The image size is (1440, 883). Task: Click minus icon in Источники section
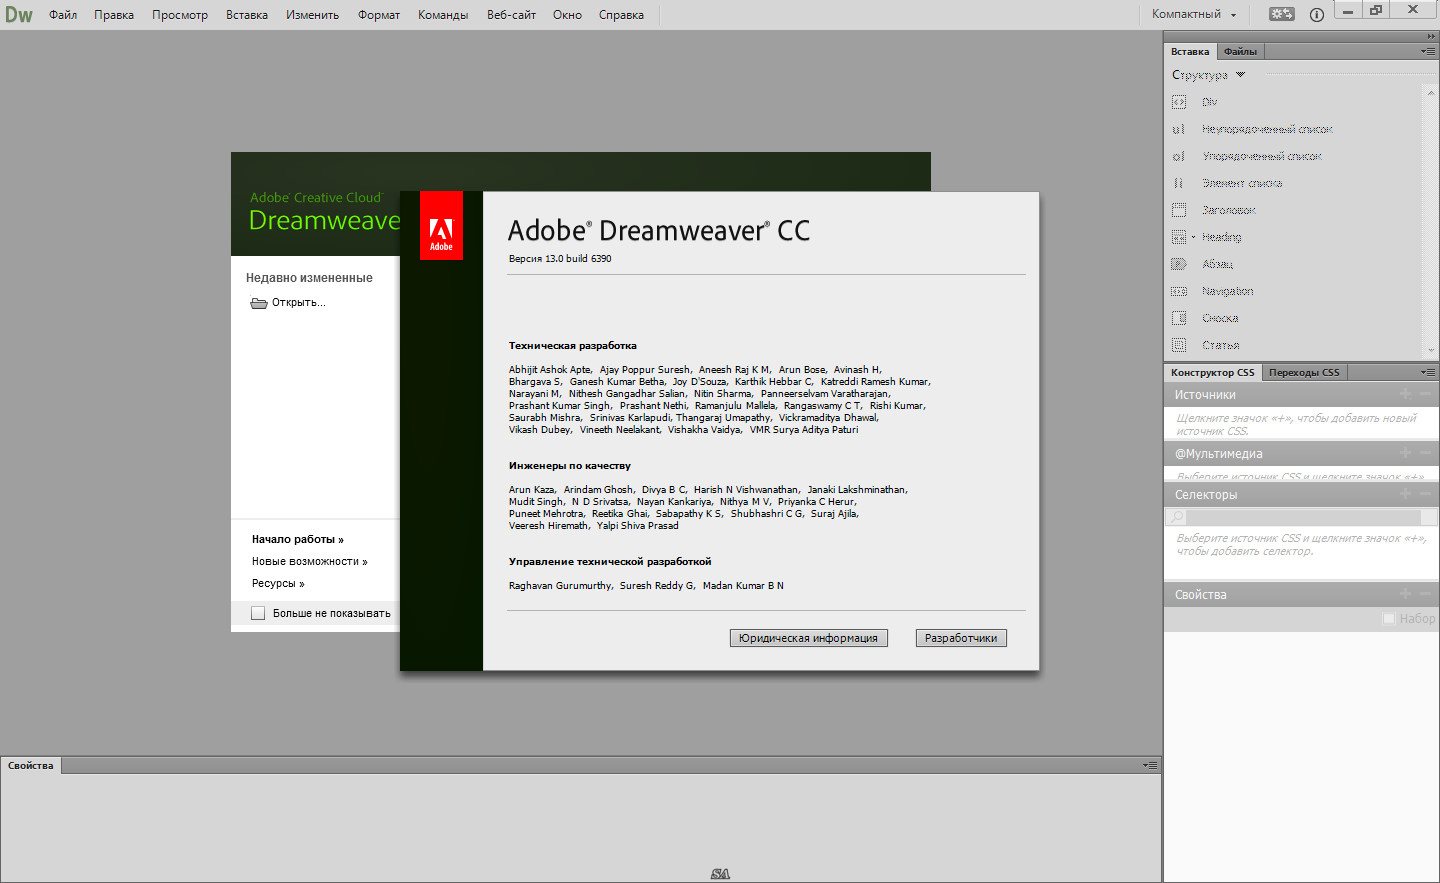click(x=1425, y=394)
